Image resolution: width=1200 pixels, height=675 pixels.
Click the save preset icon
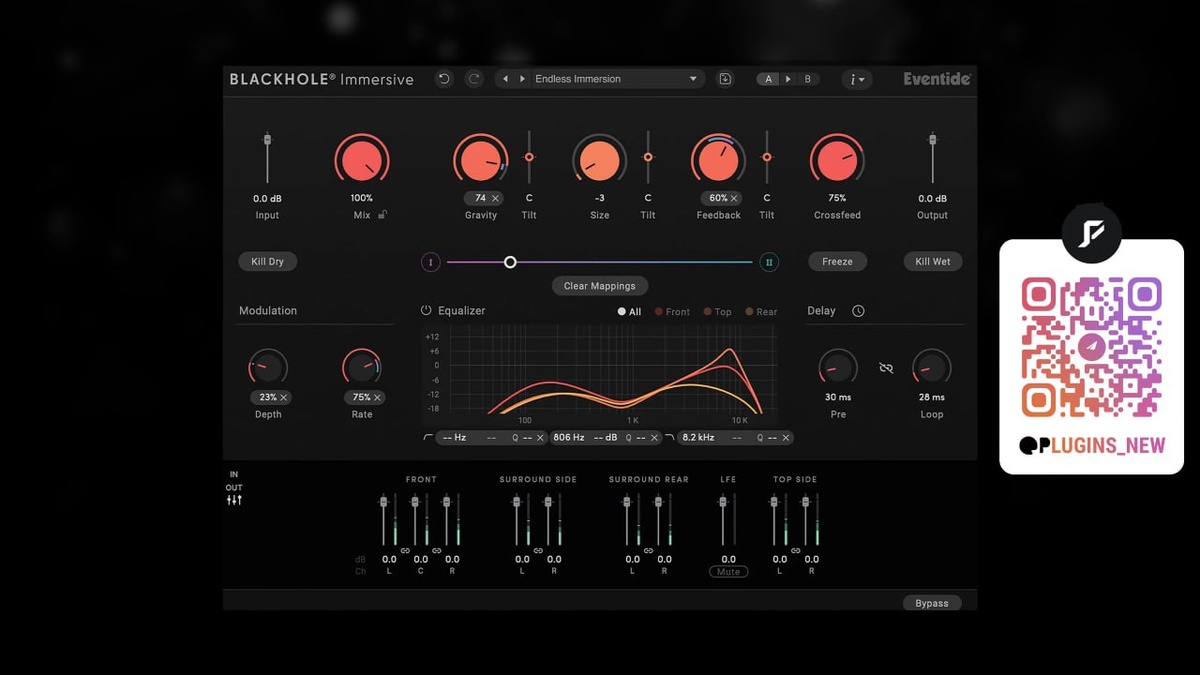tap(726, 79)
